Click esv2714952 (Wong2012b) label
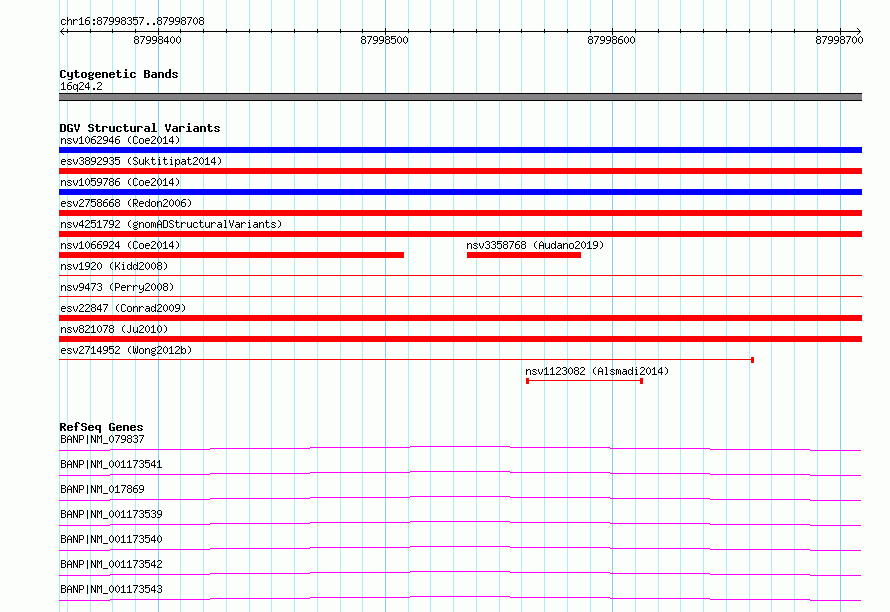The height and width of the screenshot is (612, 890). [126, 350]
